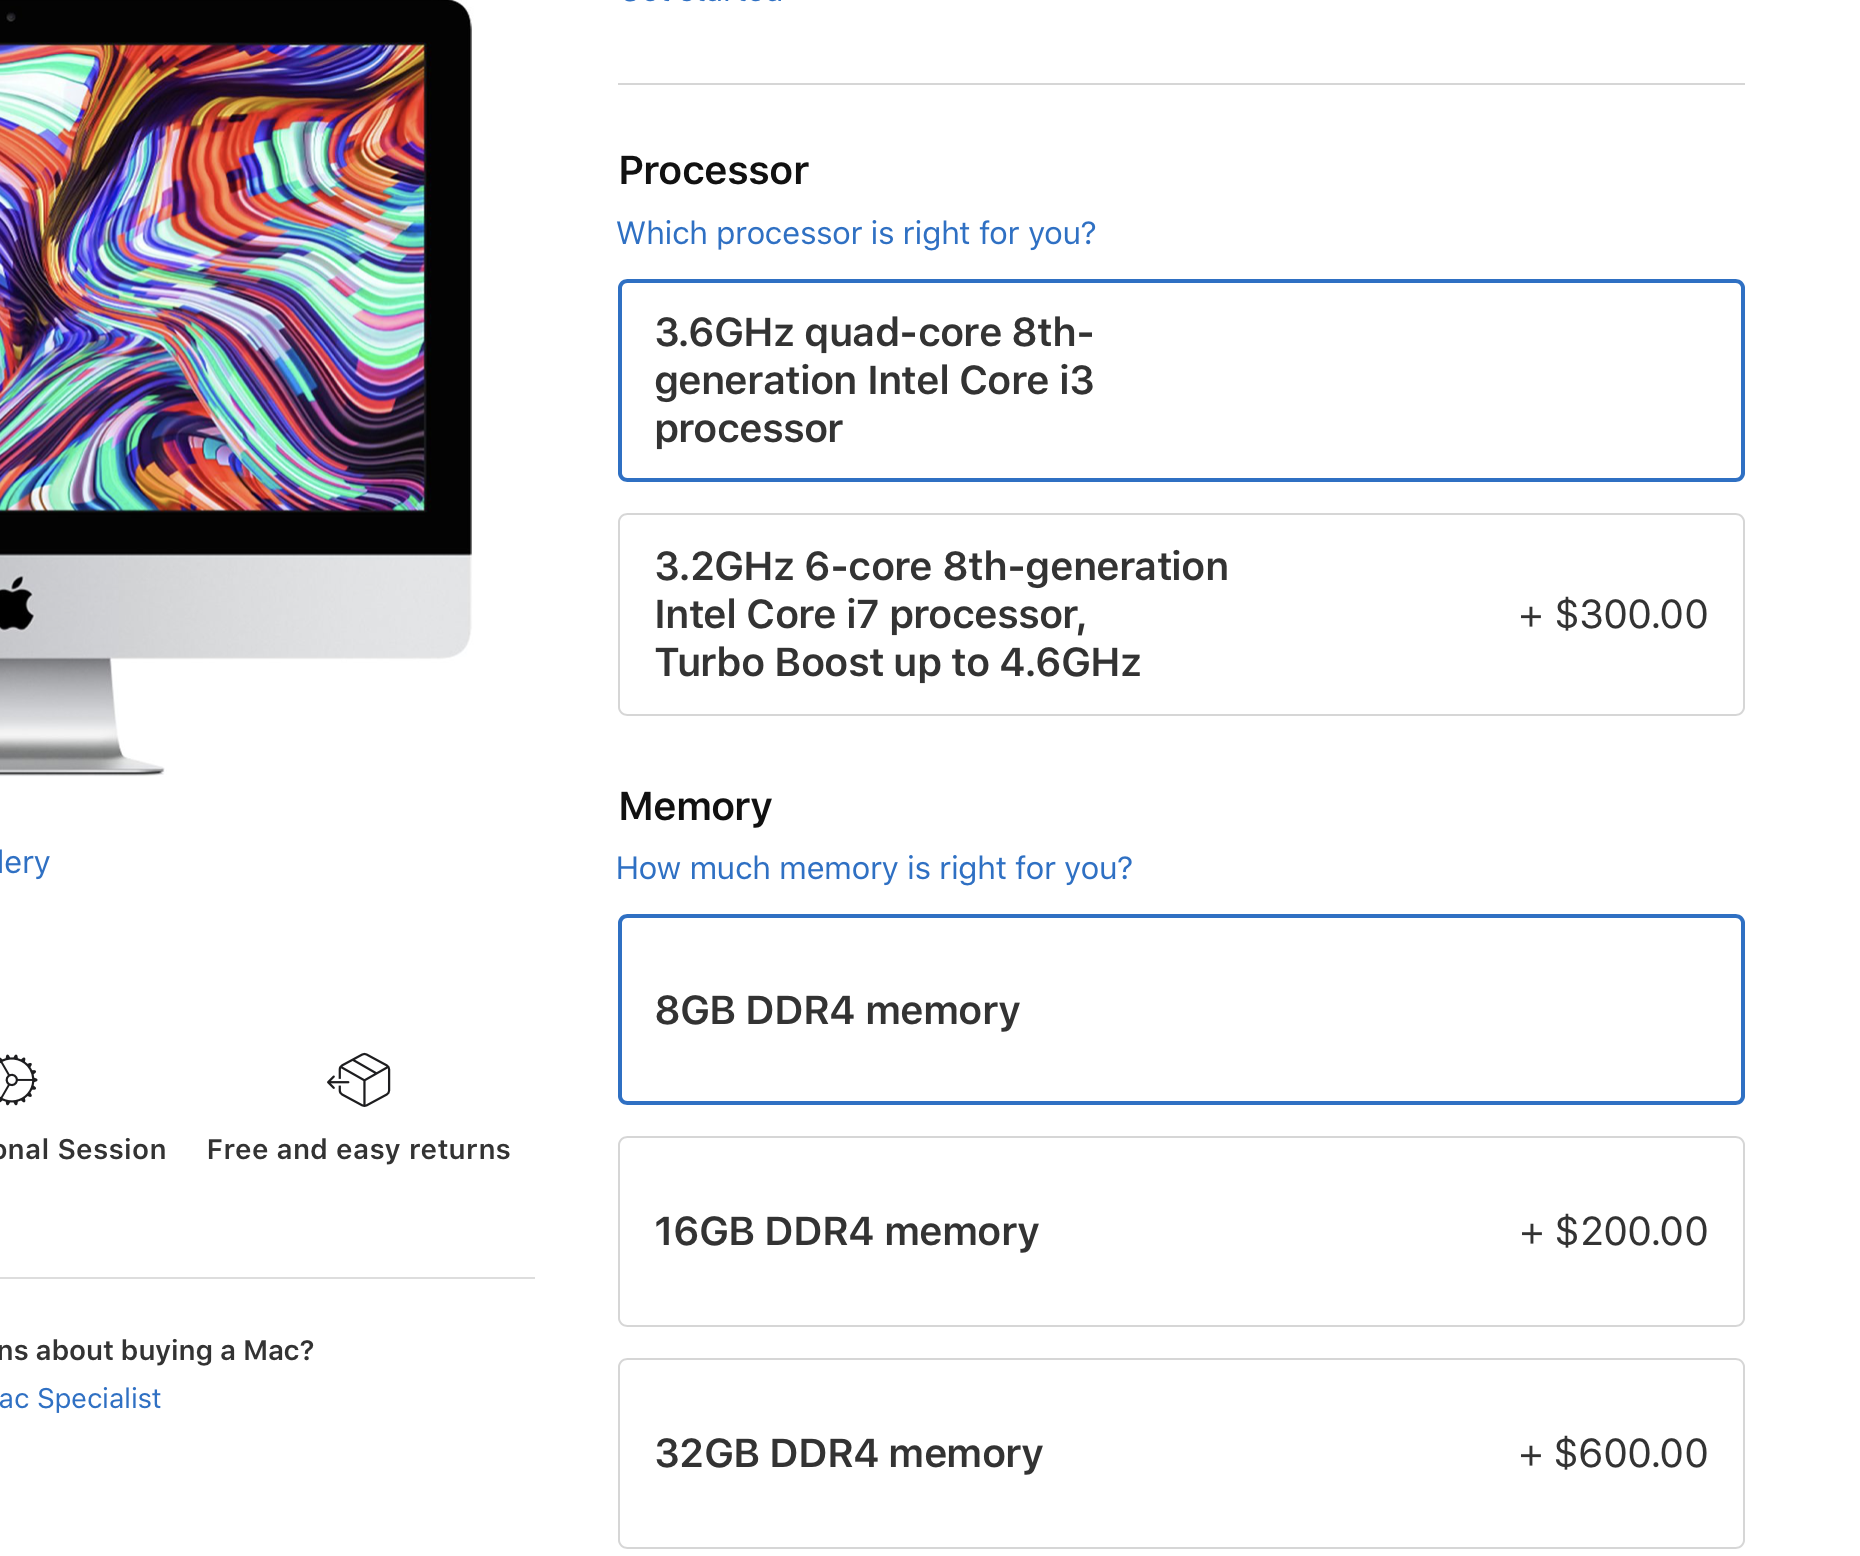Image resolution: width=1860 pixels, height=1556 pixels.
Task: Click the iMac's aluminum stand
Action: [x=60, y=715]
